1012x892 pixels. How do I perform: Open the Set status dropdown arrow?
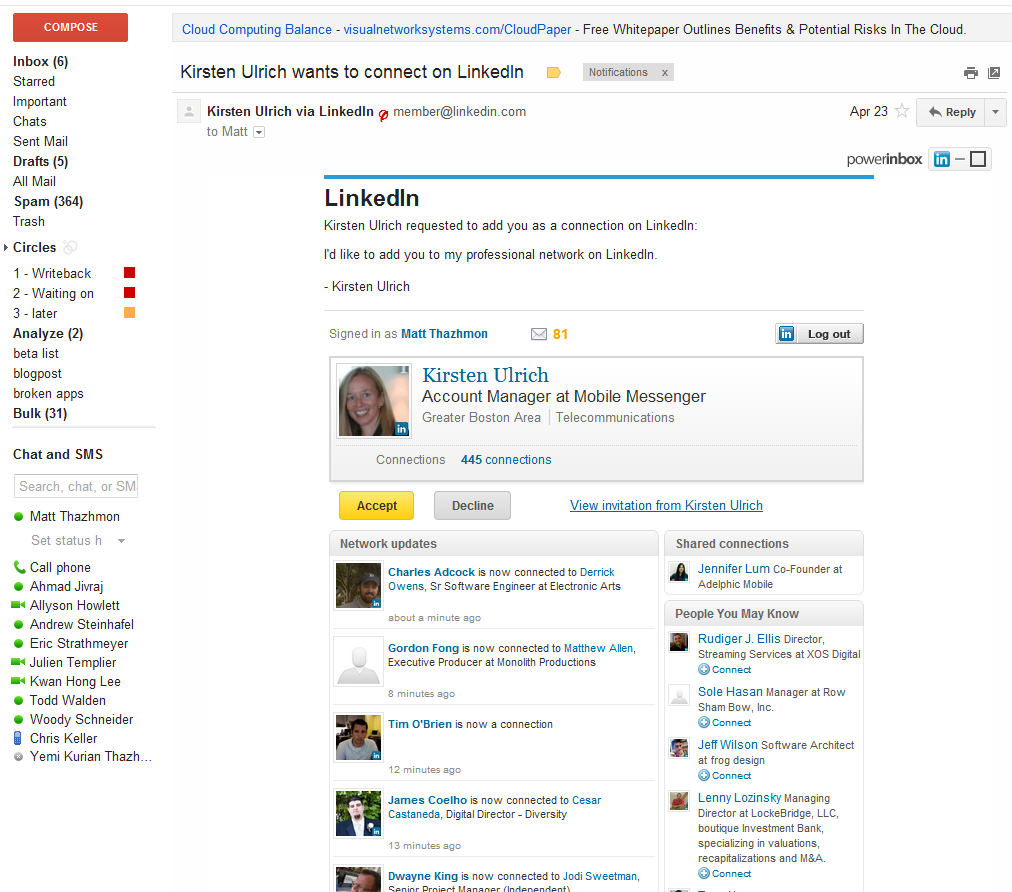[121, 541]
